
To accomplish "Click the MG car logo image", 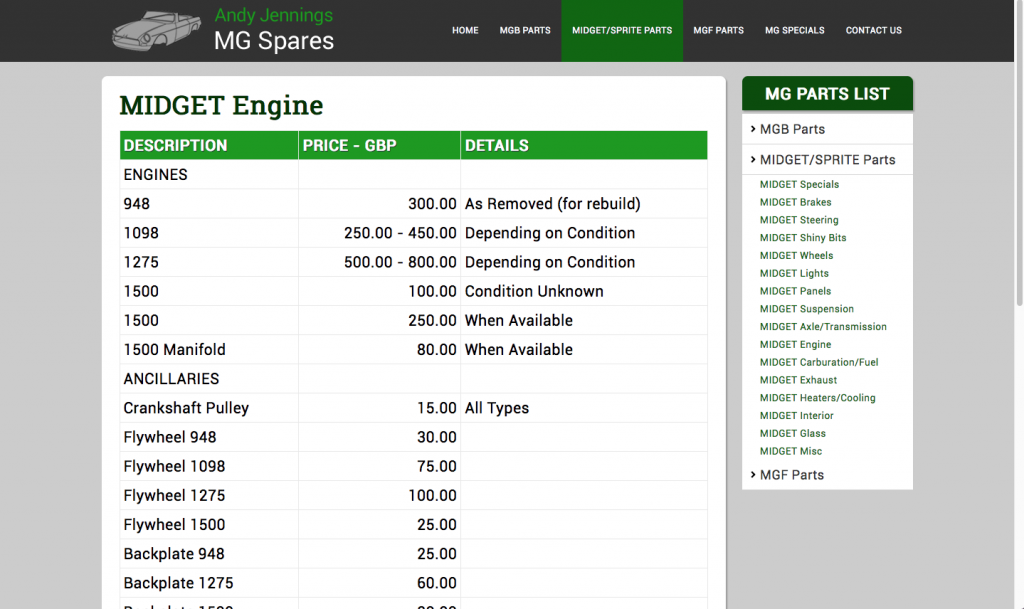I will [157, 31].
